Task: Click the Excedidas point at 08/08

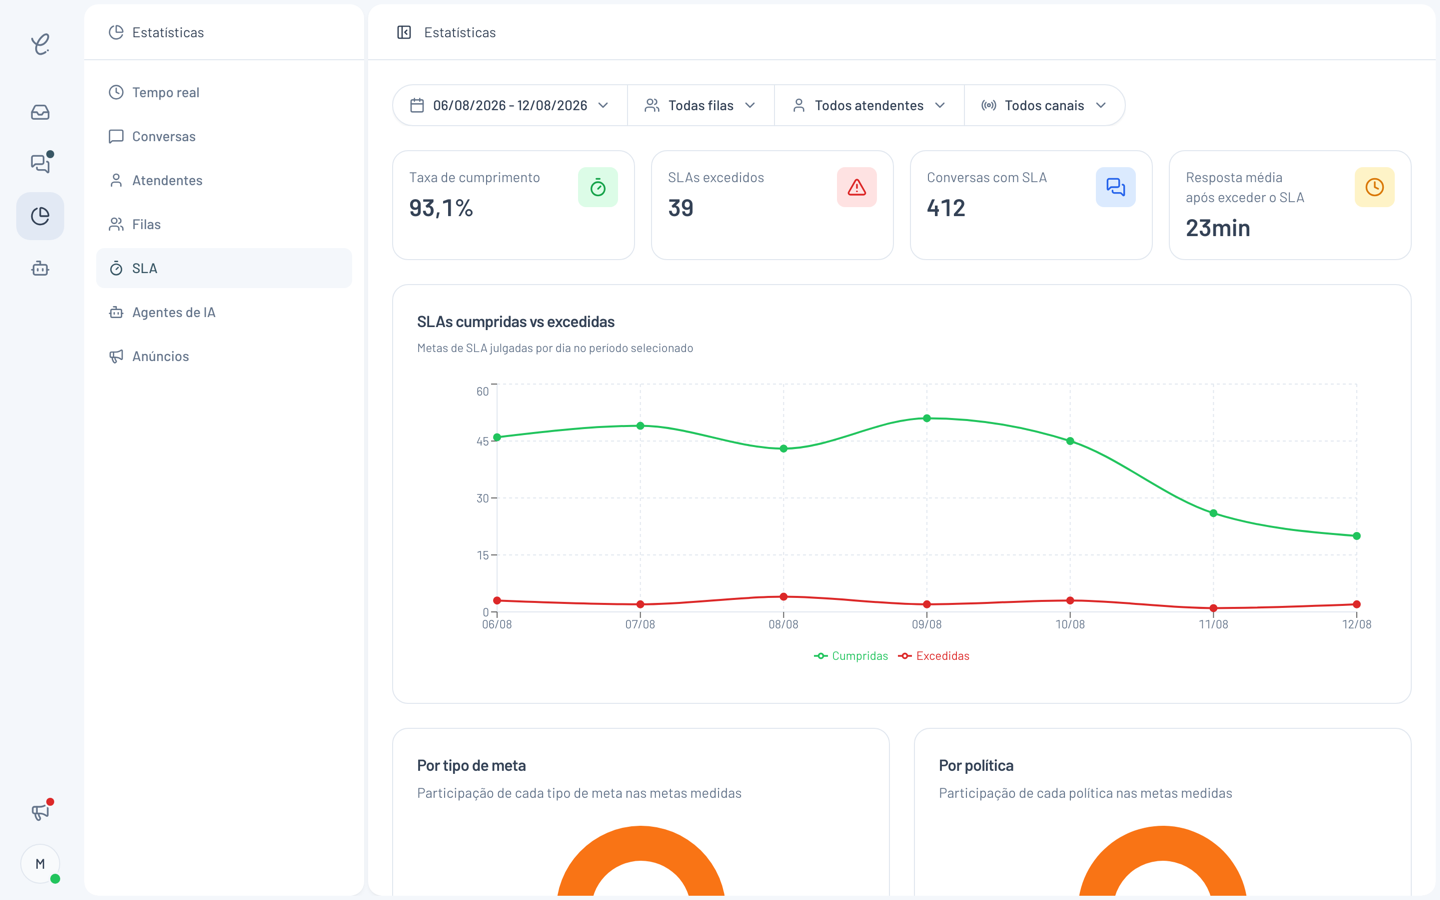Action: click(x=784, y=597)
